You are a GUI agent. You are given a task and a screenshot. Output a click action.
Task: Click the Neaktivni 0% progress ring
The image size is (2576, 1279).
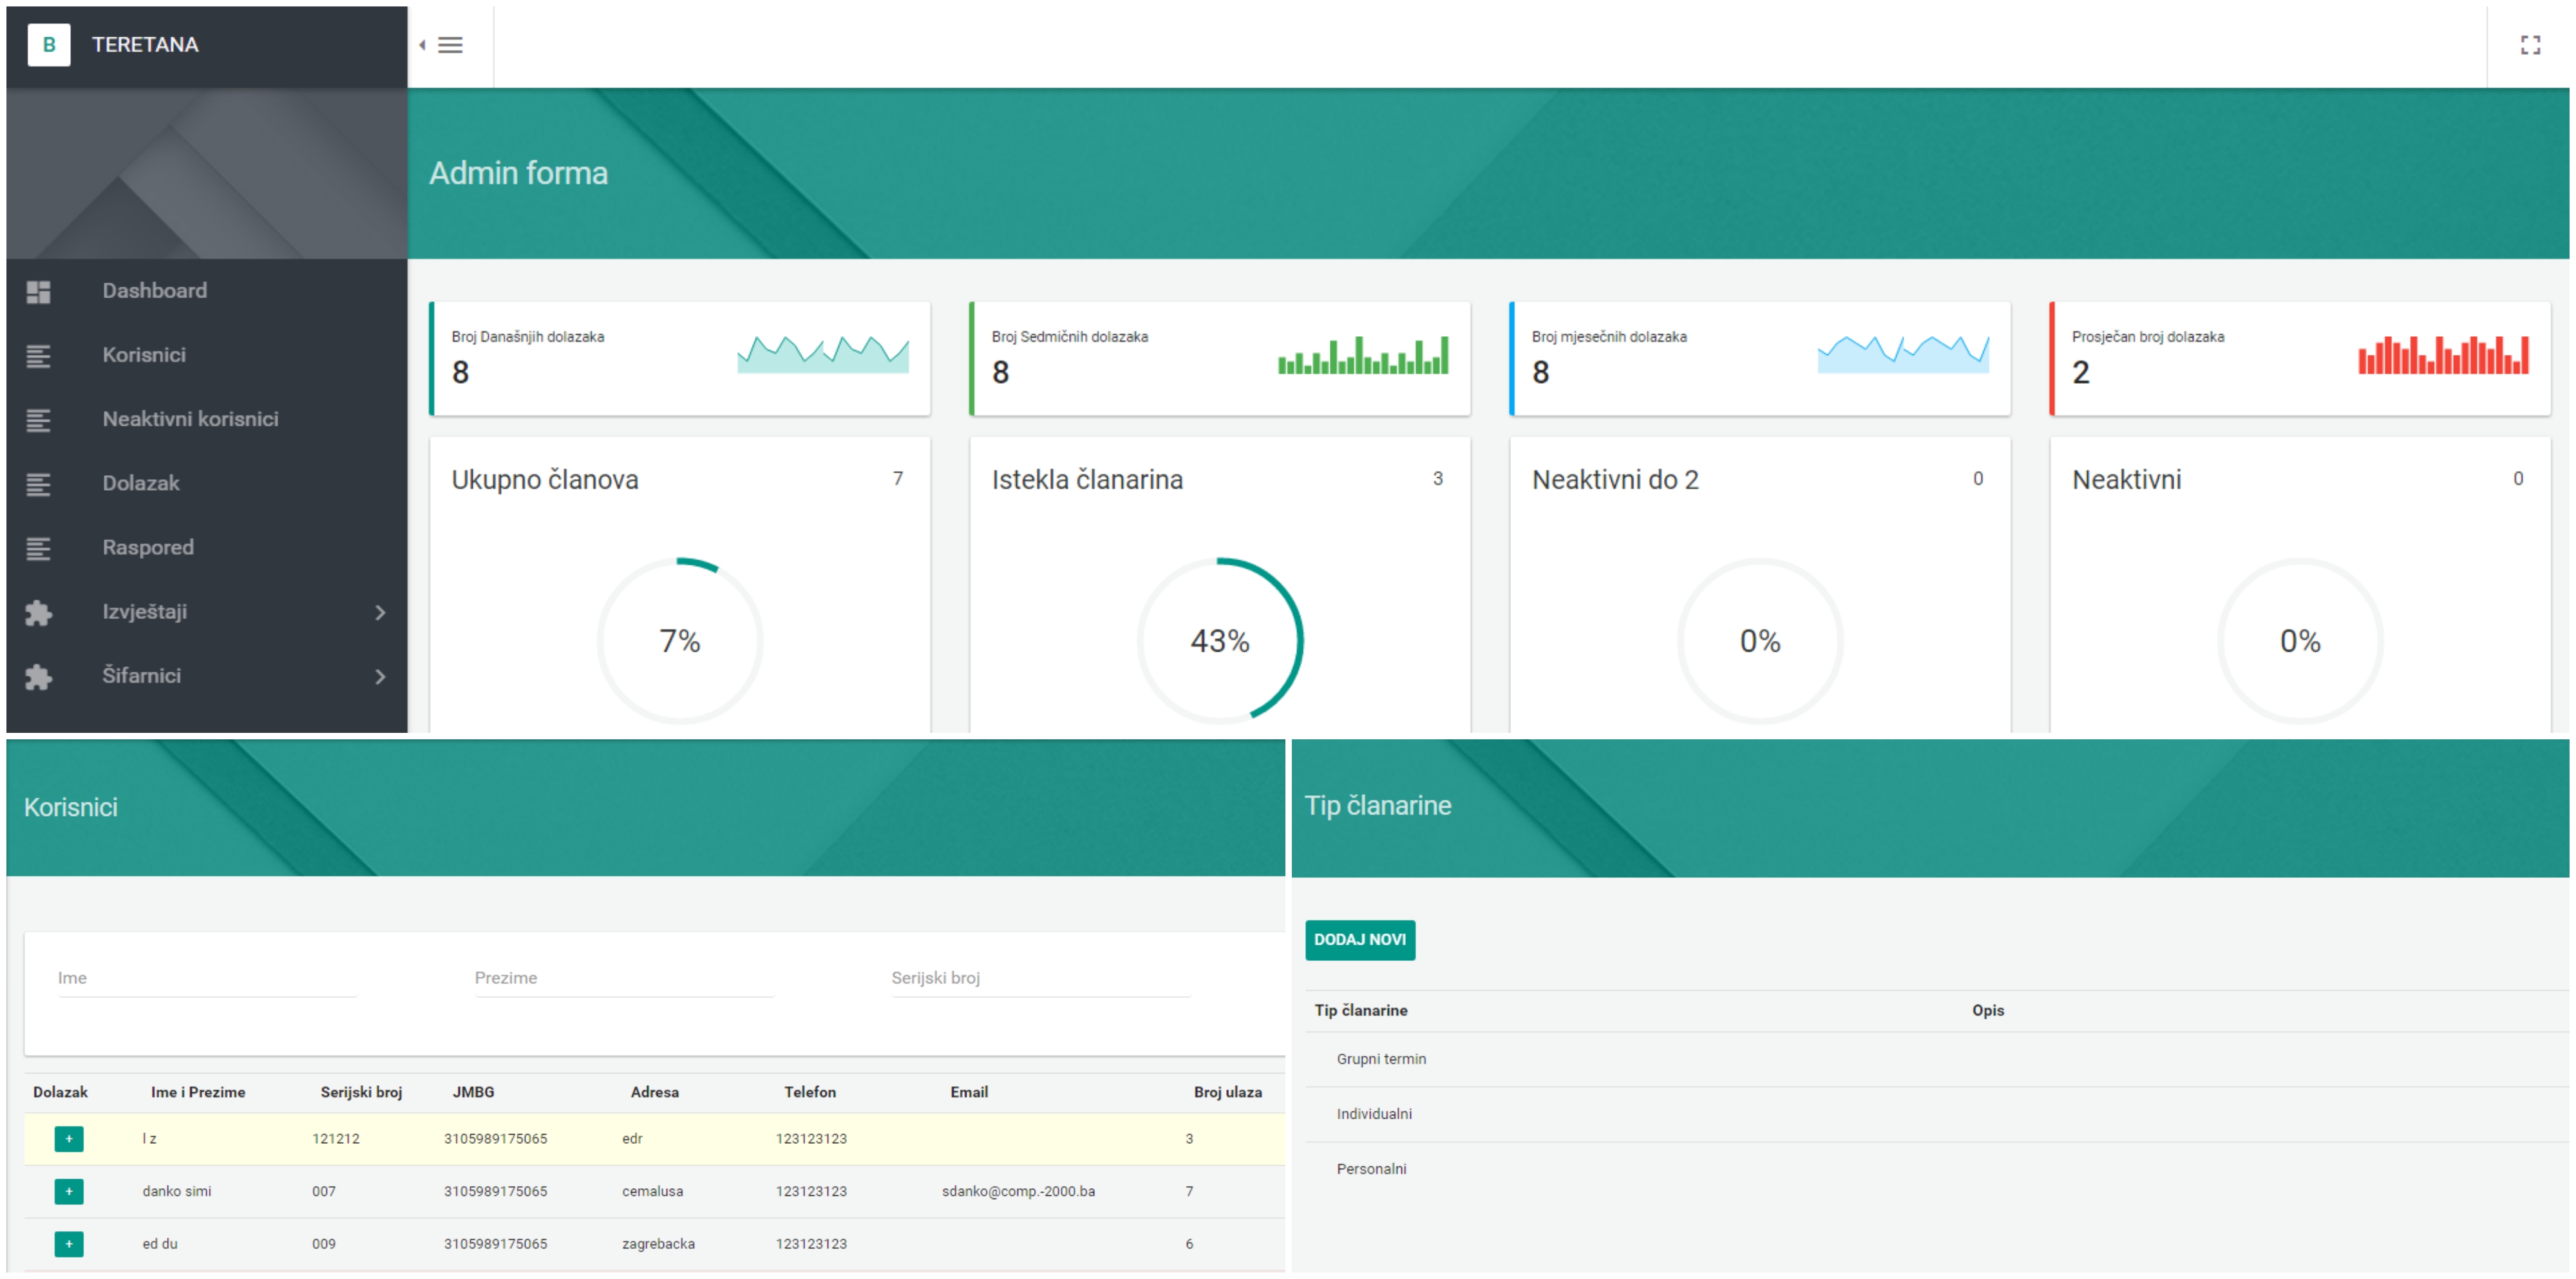click(x=2300, y=641)
